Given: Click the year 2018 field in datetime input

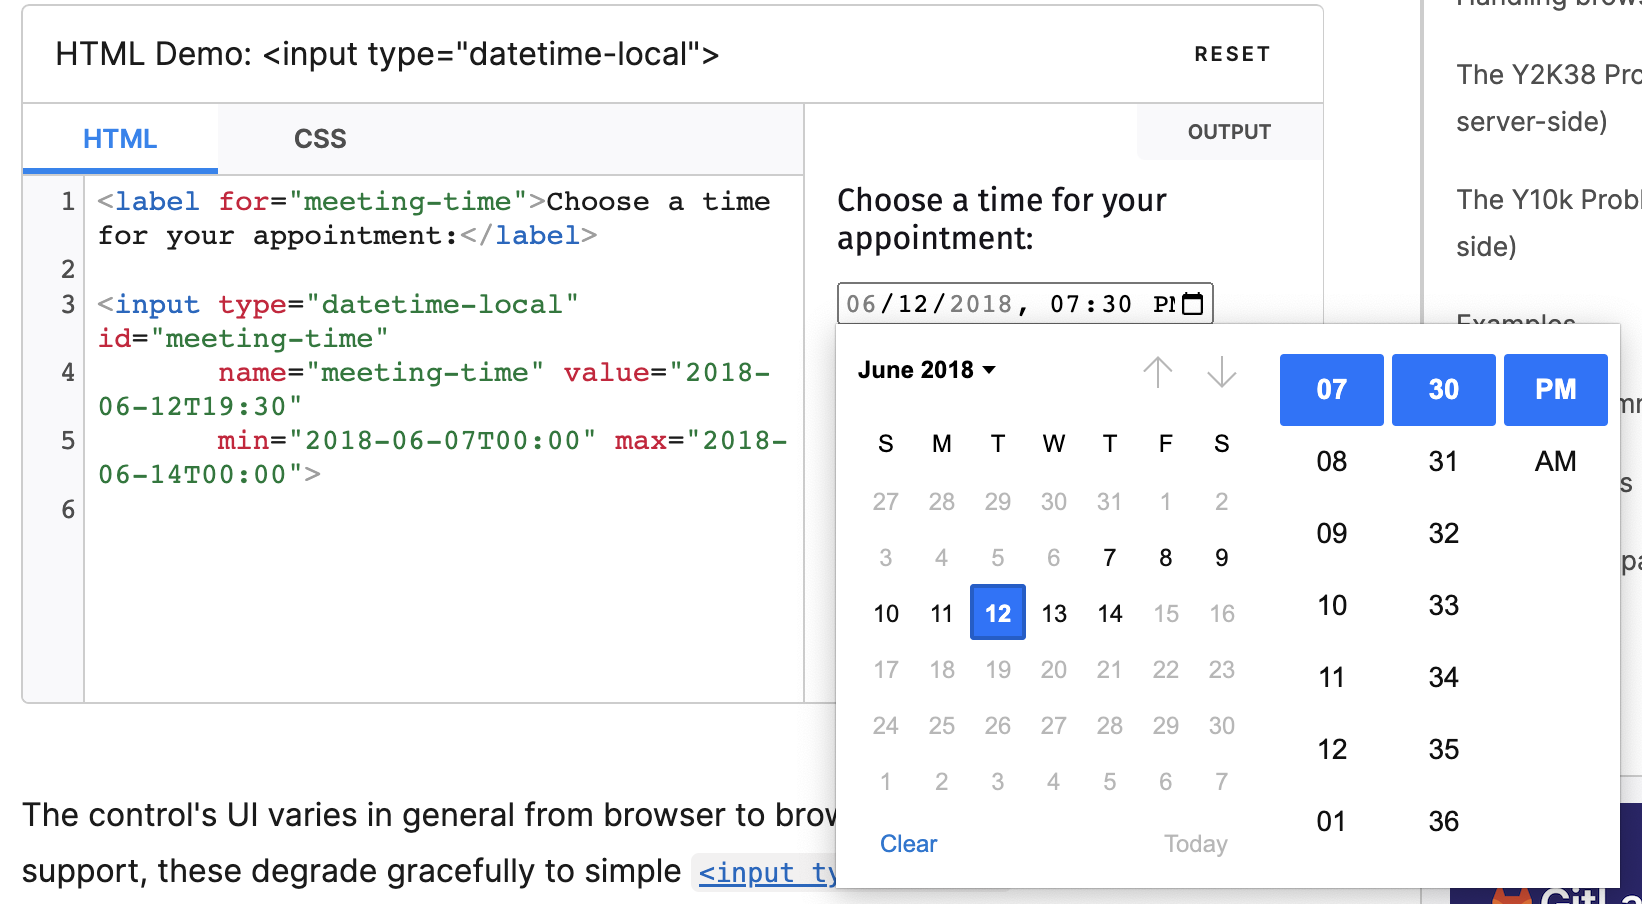Looking at the screenshot, I should click(980, 304).
